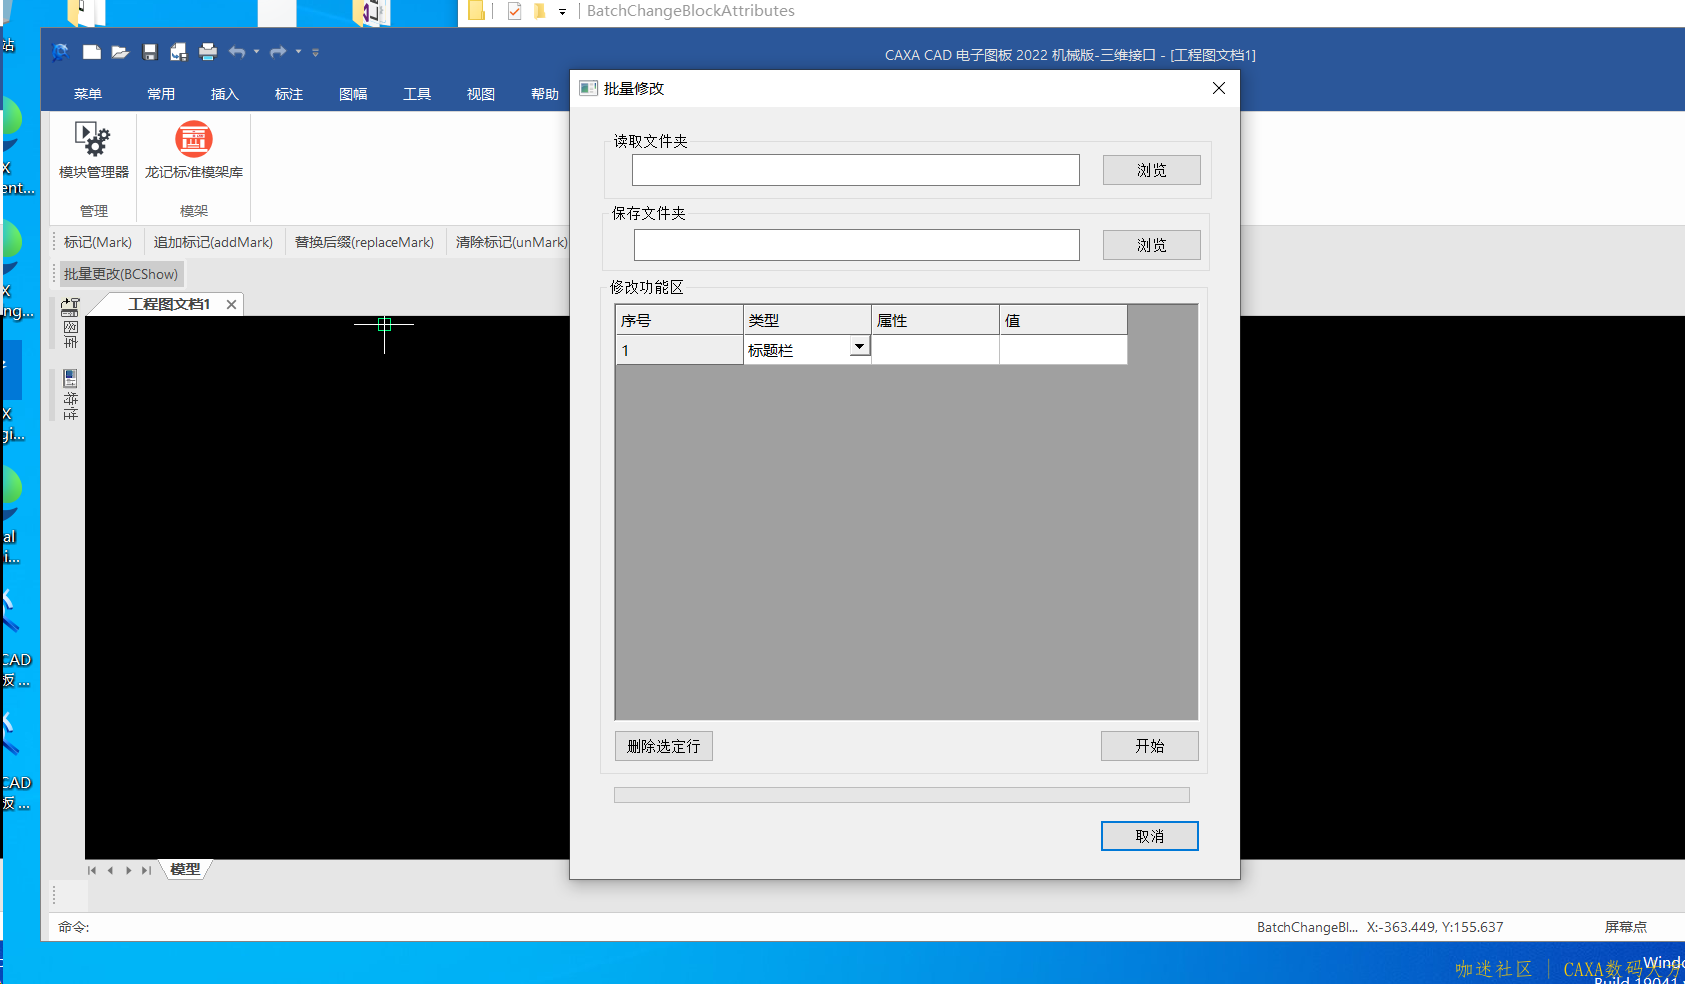Click the 删除选定行 button
Screen dimensions: 1685x984
664,746
